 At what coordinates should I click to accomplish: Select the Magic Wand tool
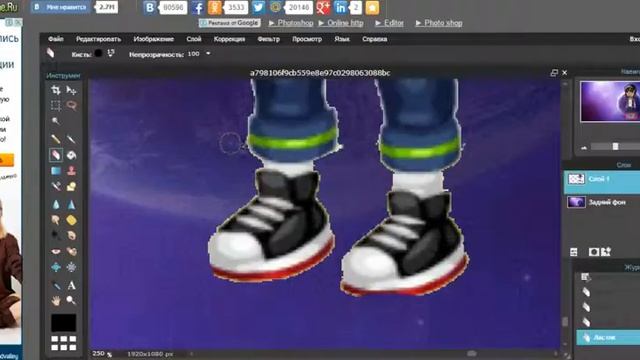tap(56, 121)
